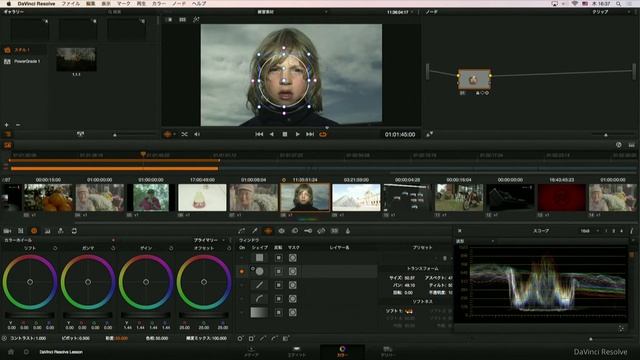Switch to the Media page tab

(251, 352)
